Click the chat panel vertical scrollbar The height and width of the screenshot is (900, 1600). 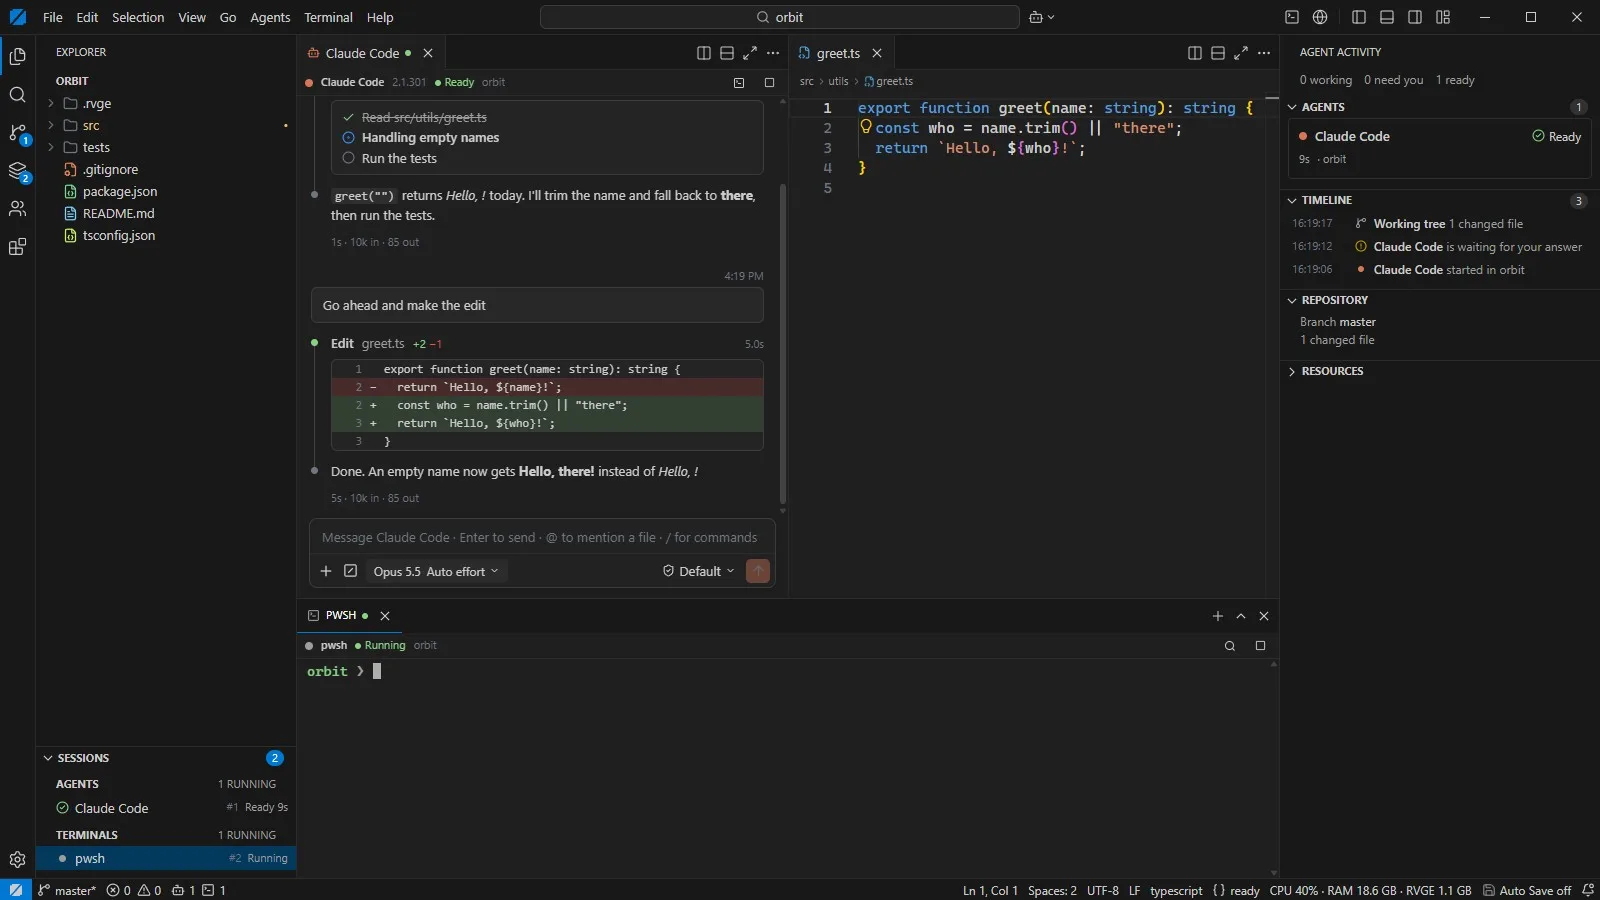(782, 343)
